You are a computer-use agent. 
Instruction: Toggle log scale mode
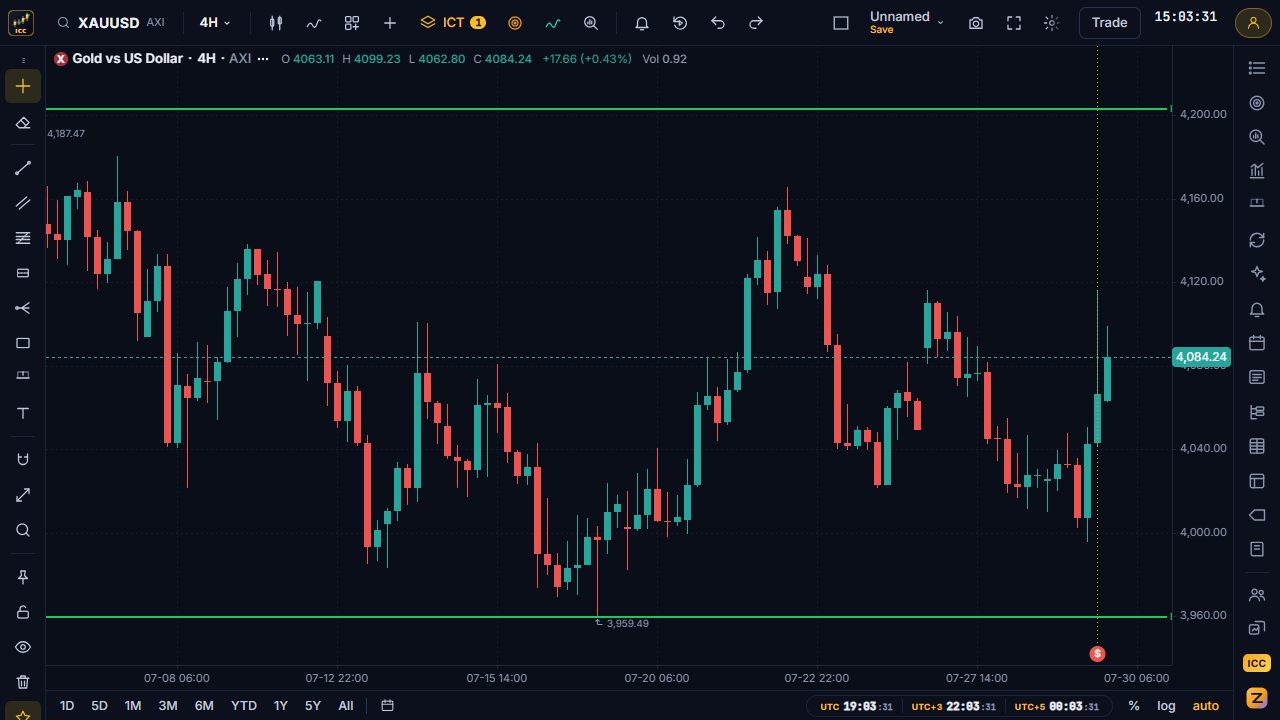click(1166, 705)
